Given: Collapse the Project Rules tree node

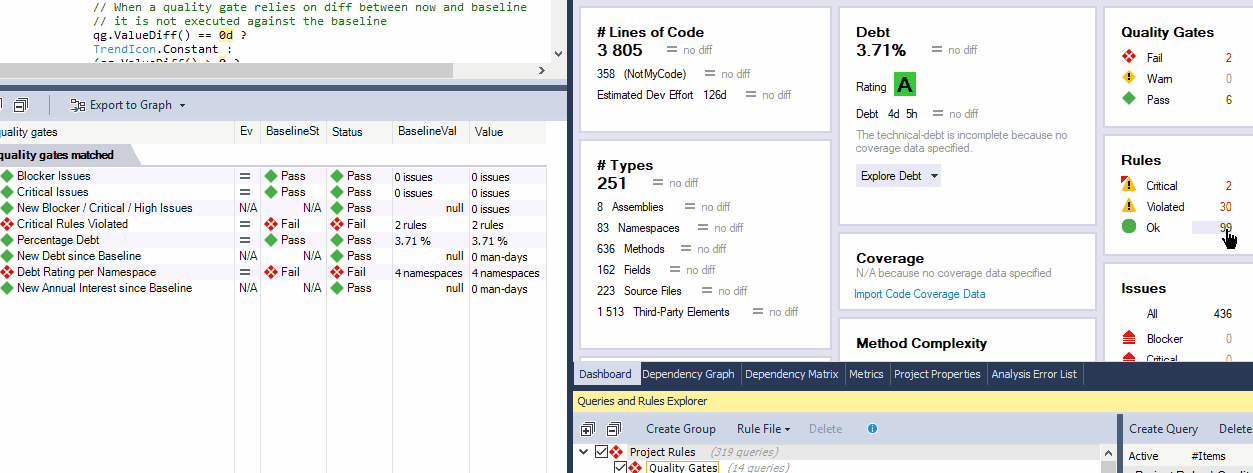Looking at the screenshot, I should pyautogui.click(x=584, y=452).
